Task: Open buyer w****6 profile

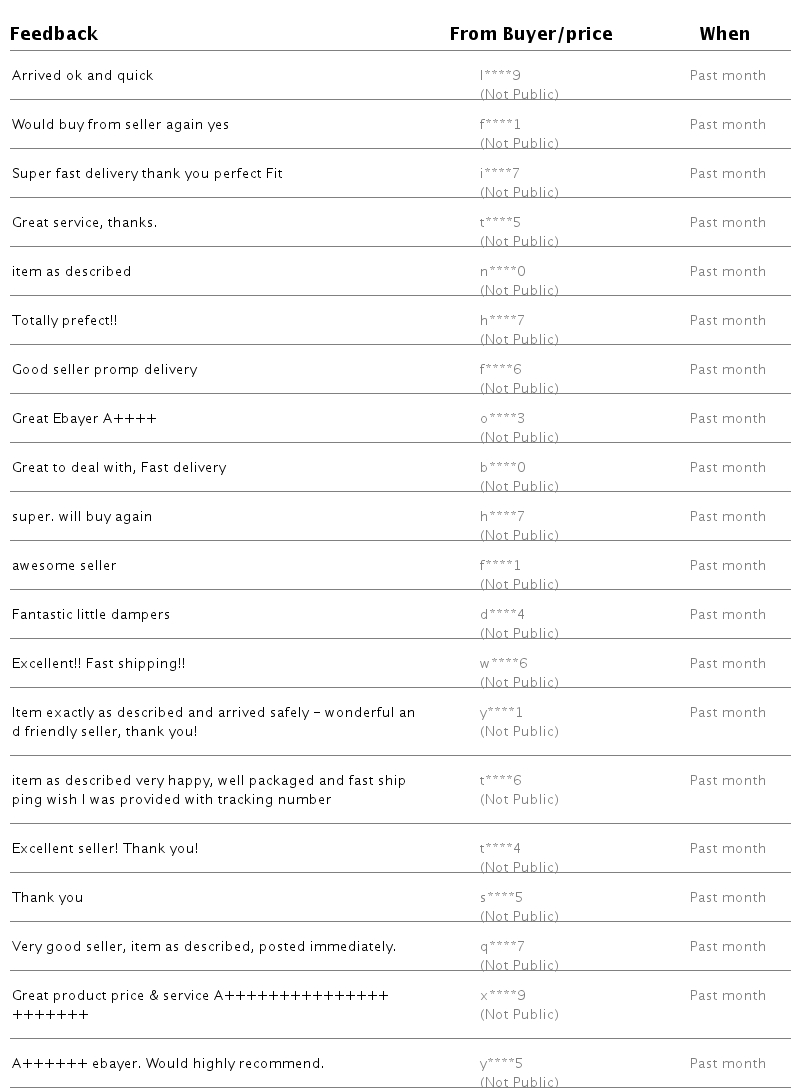Action: (503, 664)
